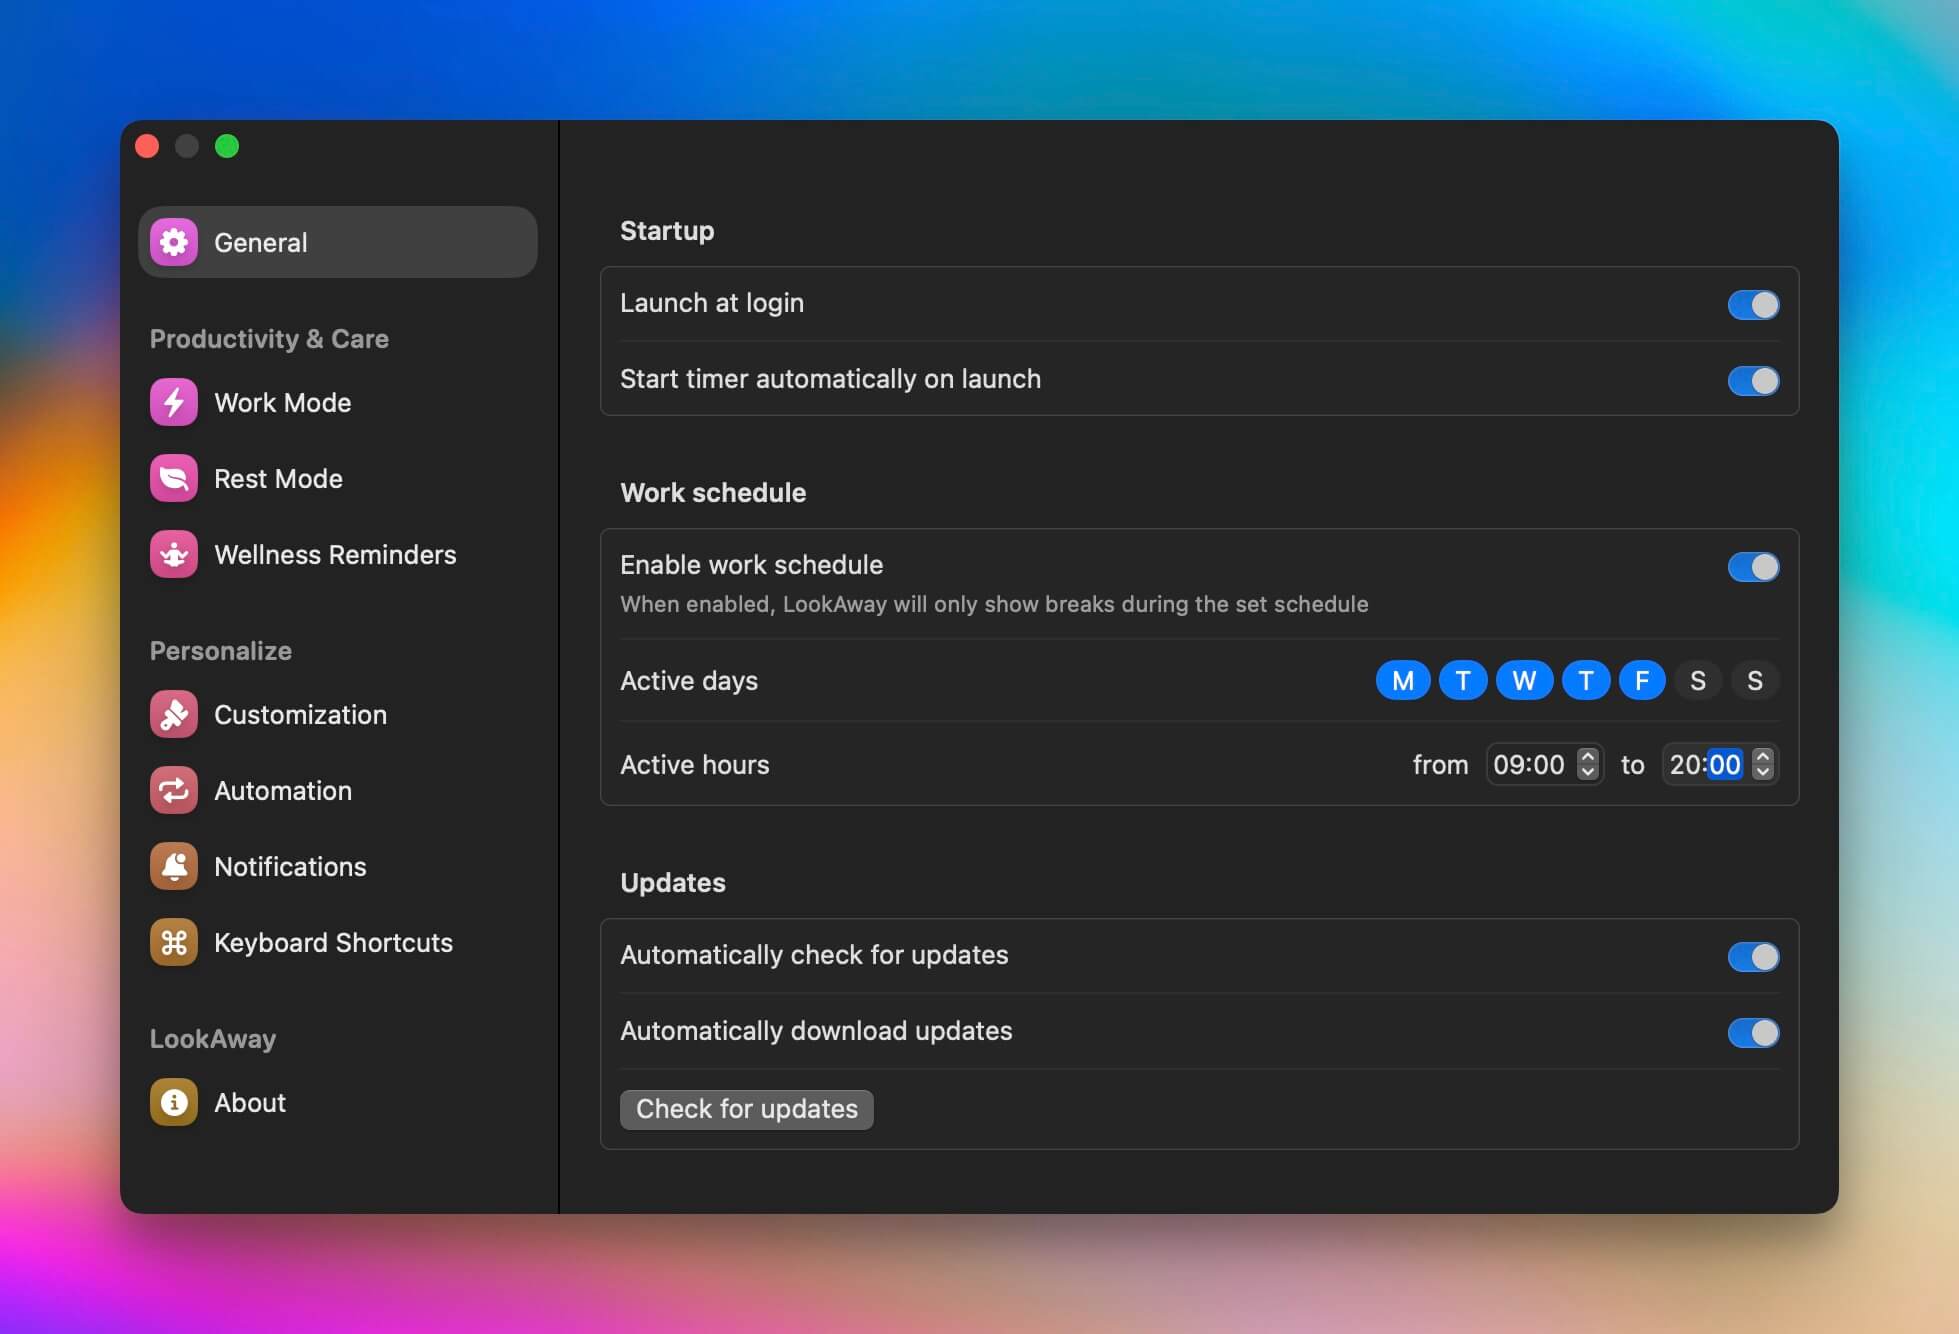Enable Saturday in Active days
The width and height of the screenshot is (1959, 1334).
click(x=1698, y=680)
